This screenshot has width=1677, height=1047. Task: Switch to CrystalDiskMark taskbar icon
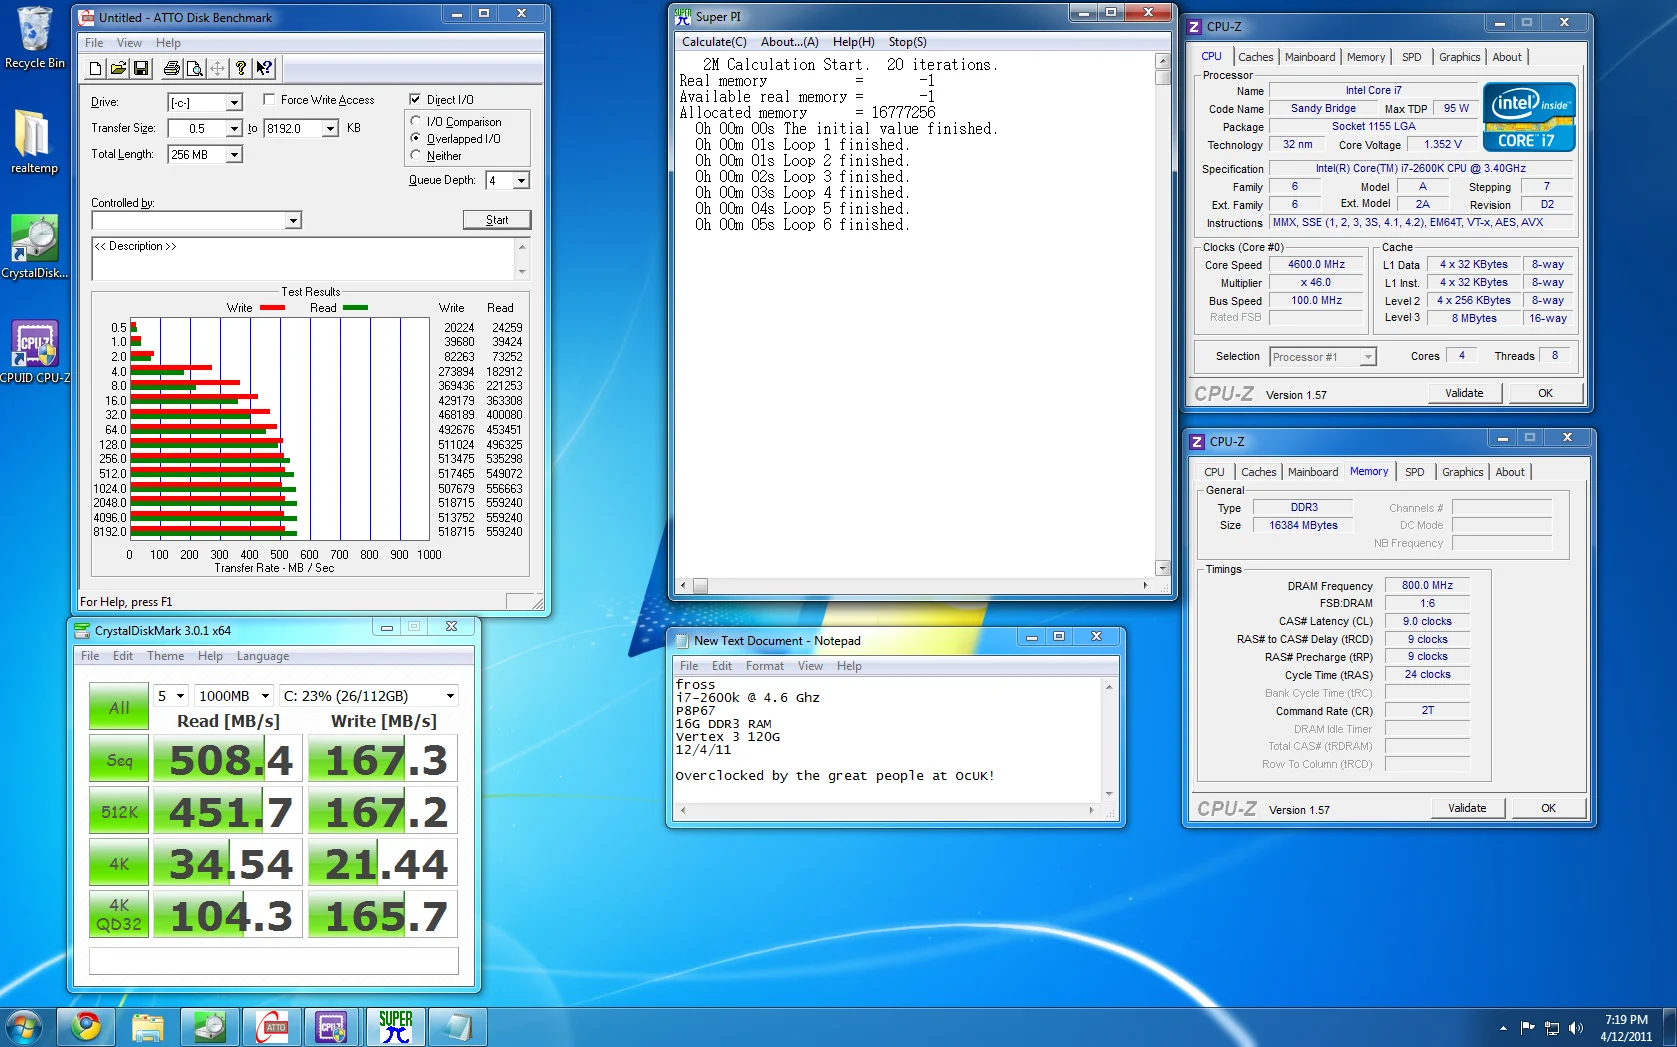210,1027
